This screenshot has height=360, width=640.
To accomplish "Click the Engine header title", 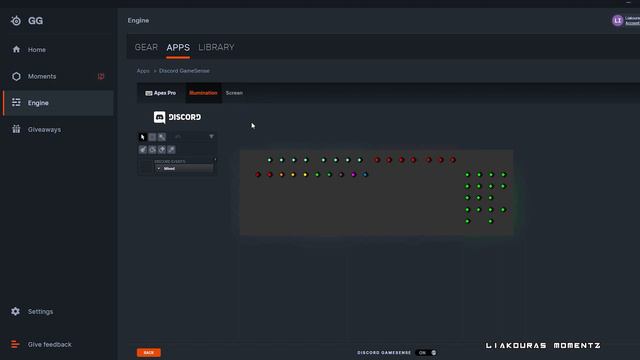I will click(138, 20).
